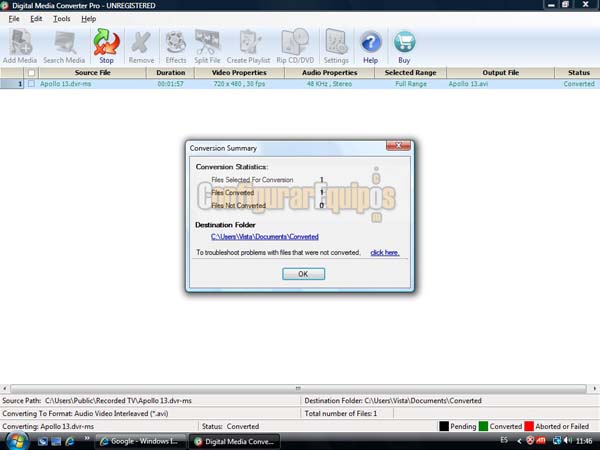Sort by the Duration column header
Image resolution: width=600 pixels, height=450 pixels.
170,73
